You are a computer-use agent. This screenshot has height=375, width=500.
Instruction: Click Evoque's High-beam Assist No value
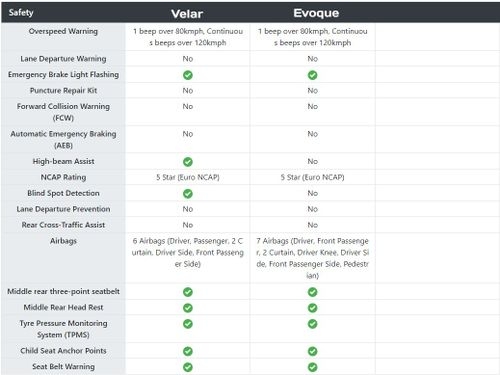pyautogui.click(x=312, y=161)
